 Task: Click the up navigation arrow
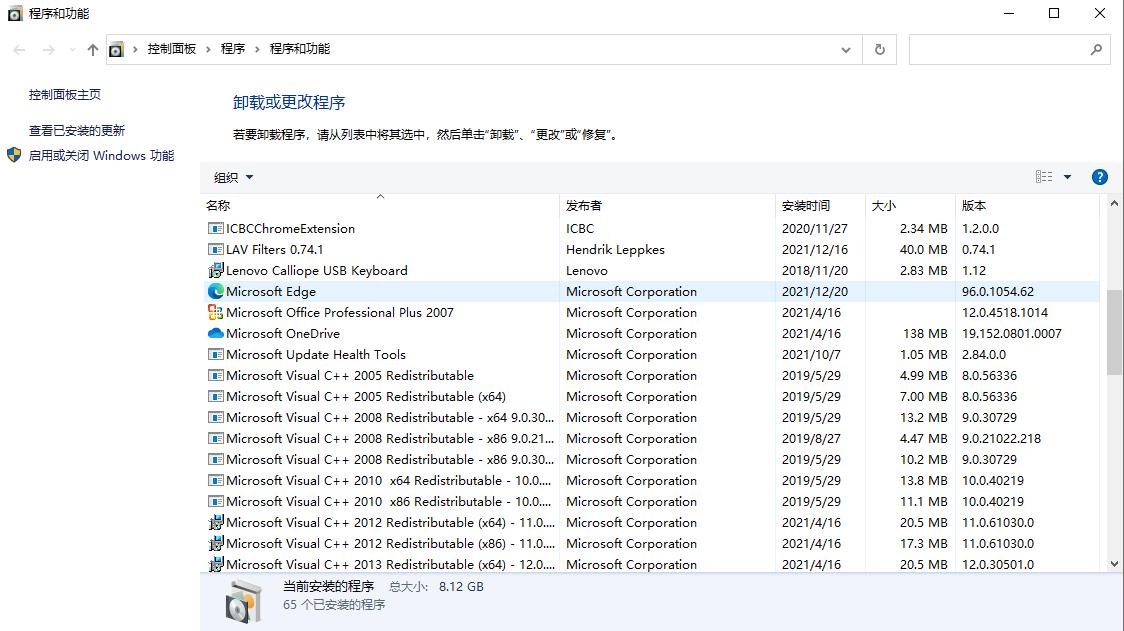click(x=91, y=49)
